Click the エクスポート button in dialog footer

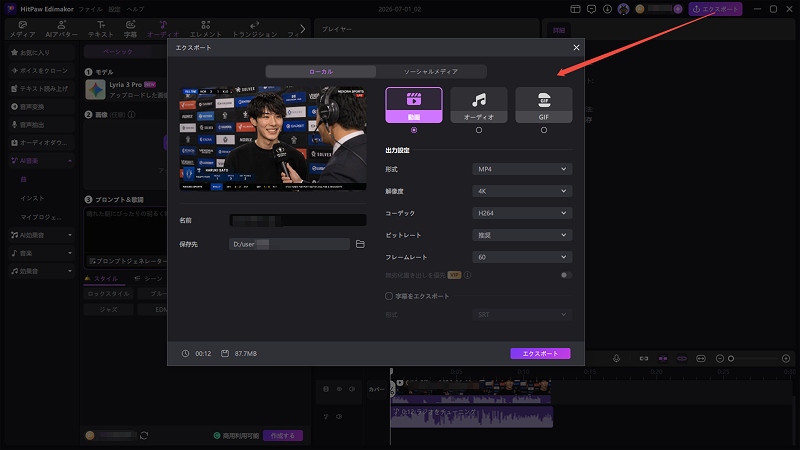[x=540, y=354]
